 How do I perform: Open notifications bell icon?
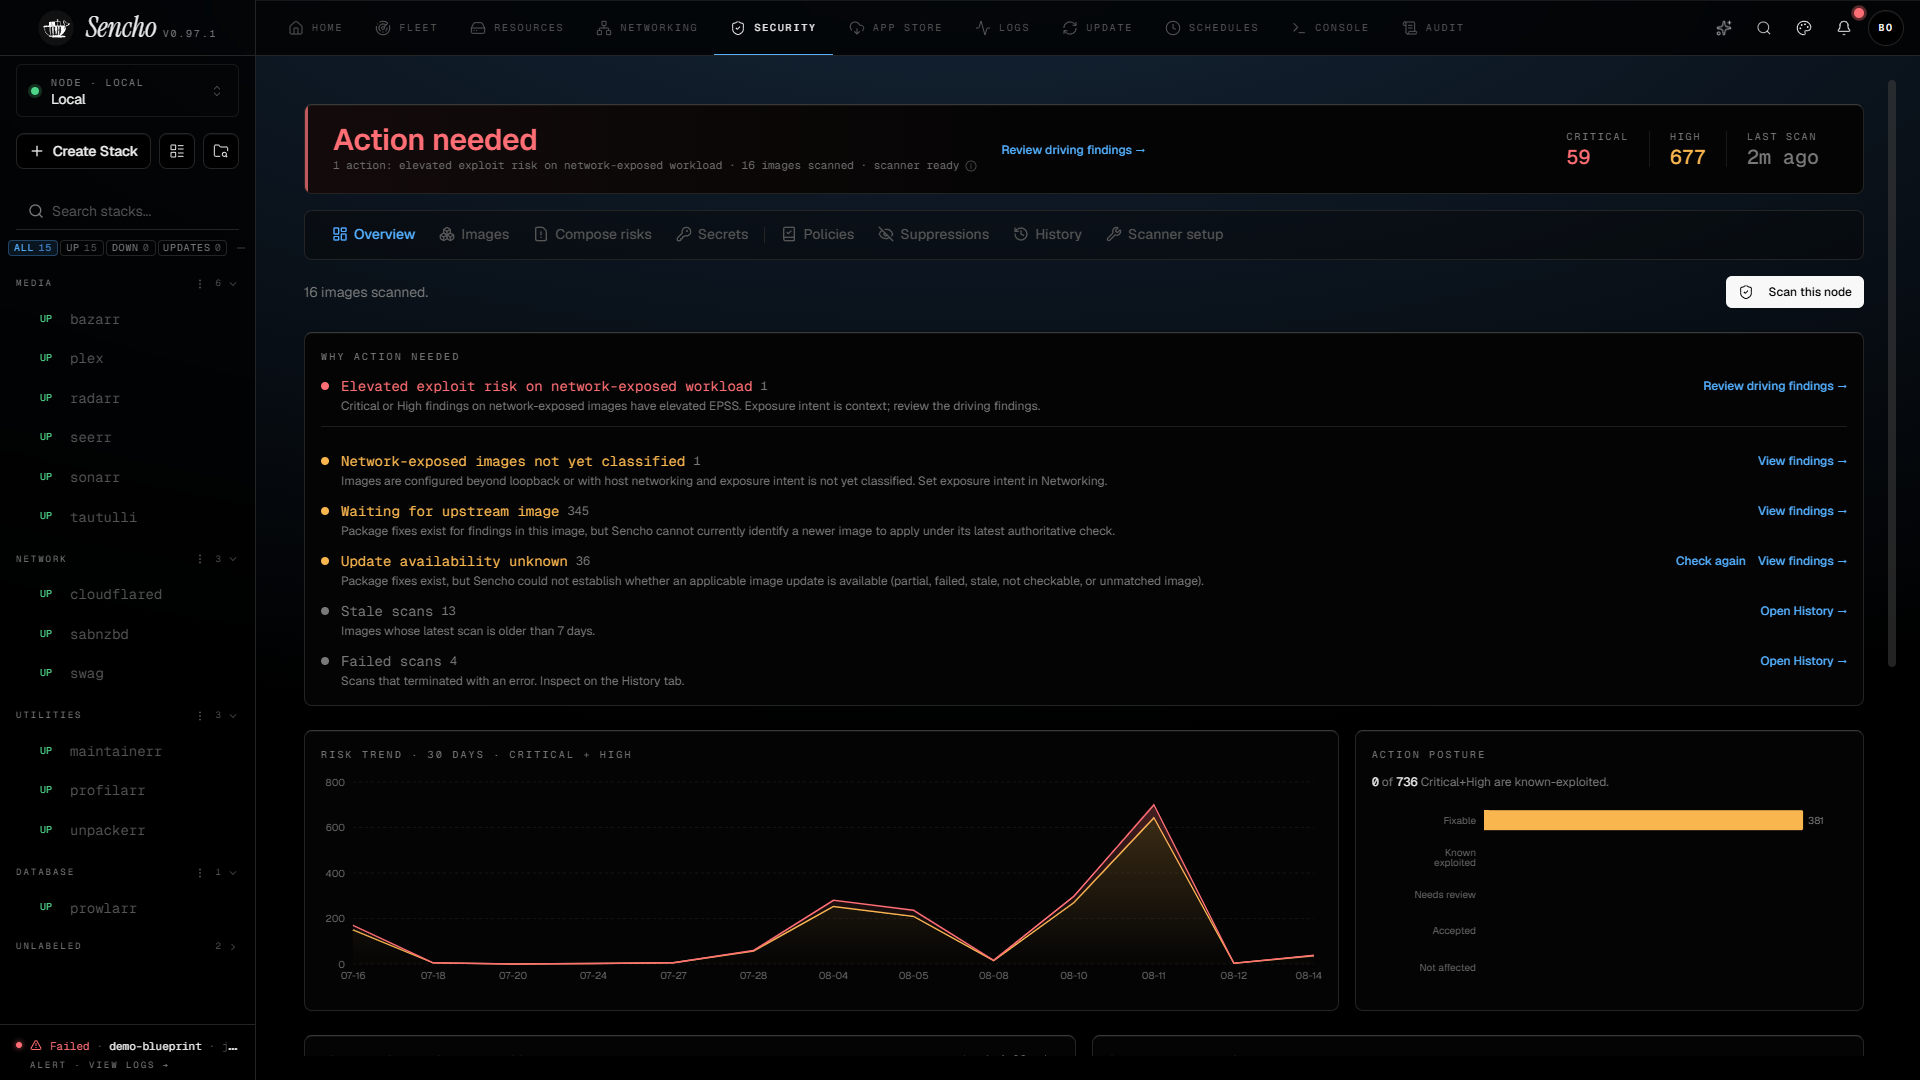click(1844, 28)
